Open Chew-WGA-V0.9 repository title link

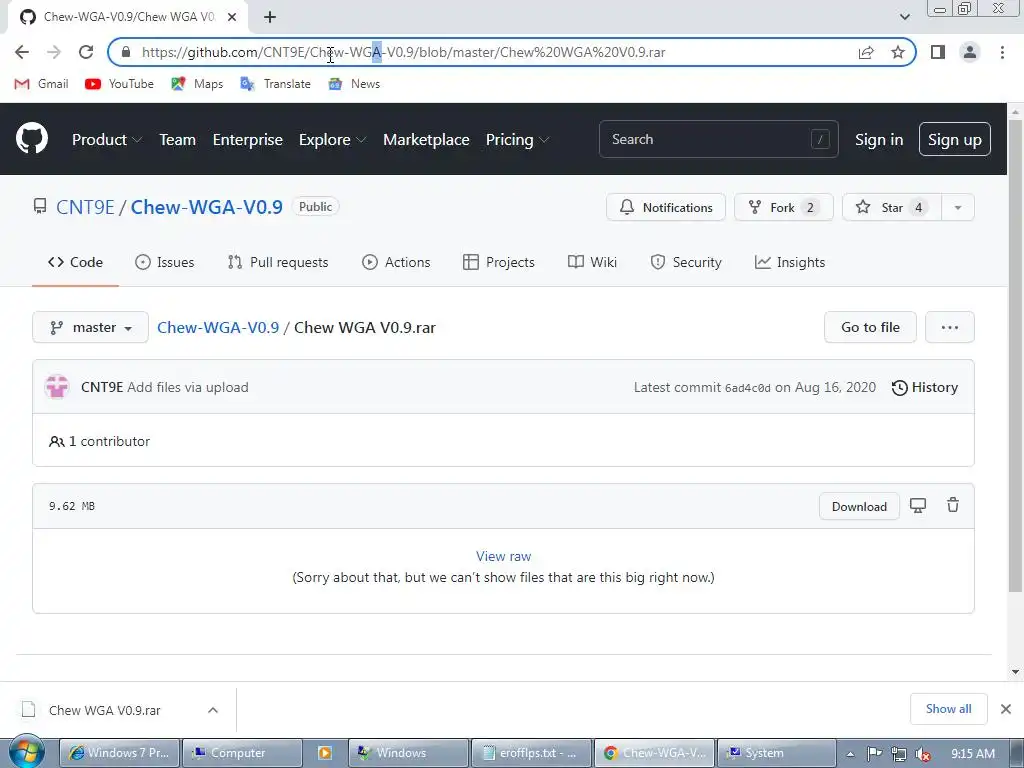click(206, 207)
